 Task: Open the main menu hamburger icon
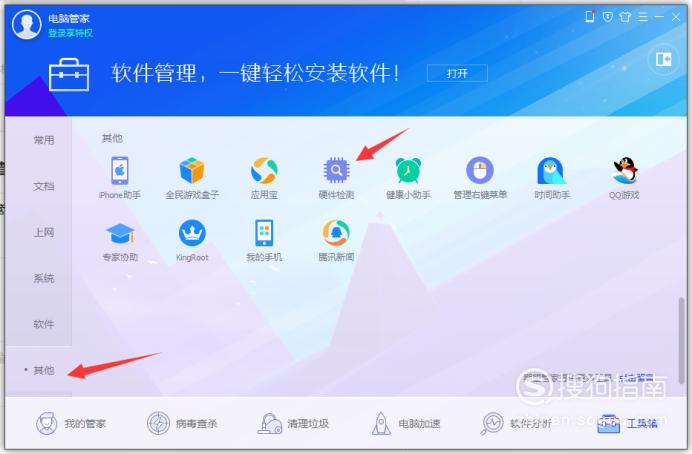(643, 17)
